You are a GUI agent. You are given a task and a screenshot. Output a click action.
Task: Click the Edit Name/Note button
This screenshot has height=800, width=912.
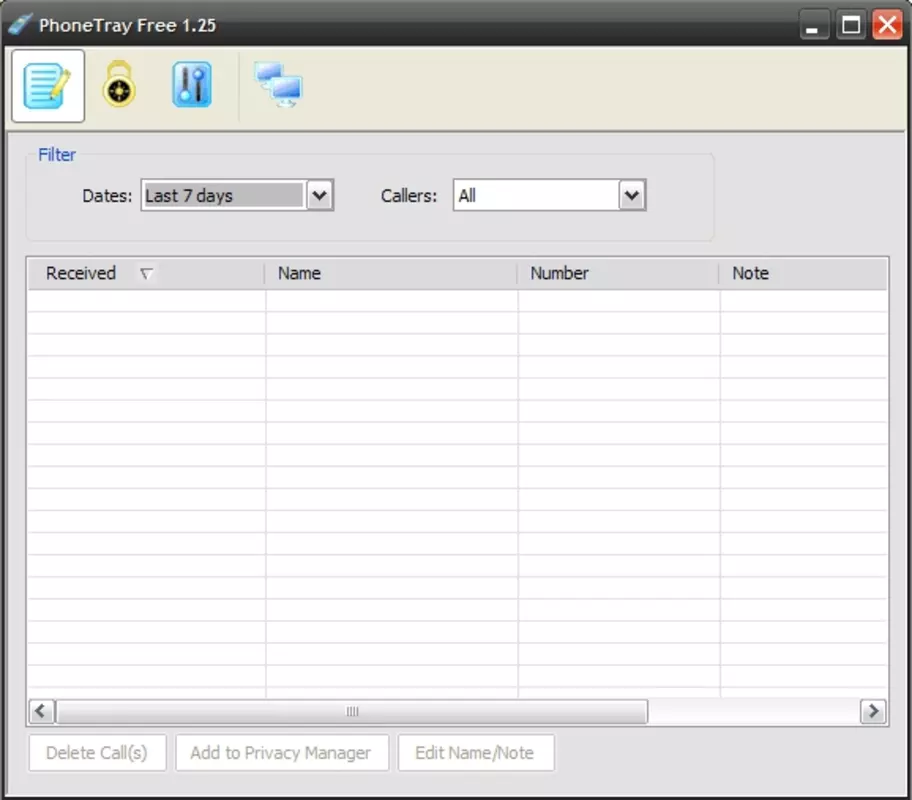(x=475, y=753)
